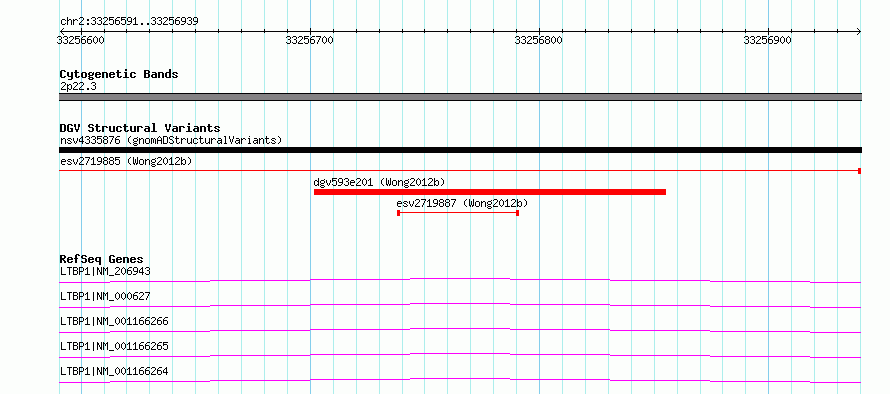Select the nsv4335876 (gnomADStructuralVariants) label
This screenshot has width=890, height=394.
point(171,140)
